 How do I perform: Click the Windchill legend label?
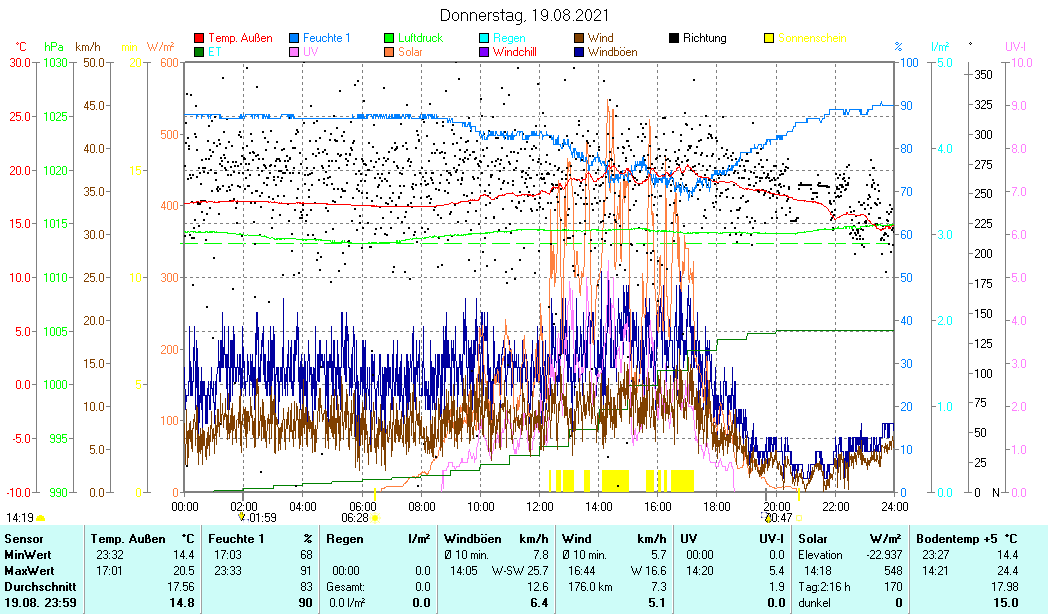(x=515, y=52)
